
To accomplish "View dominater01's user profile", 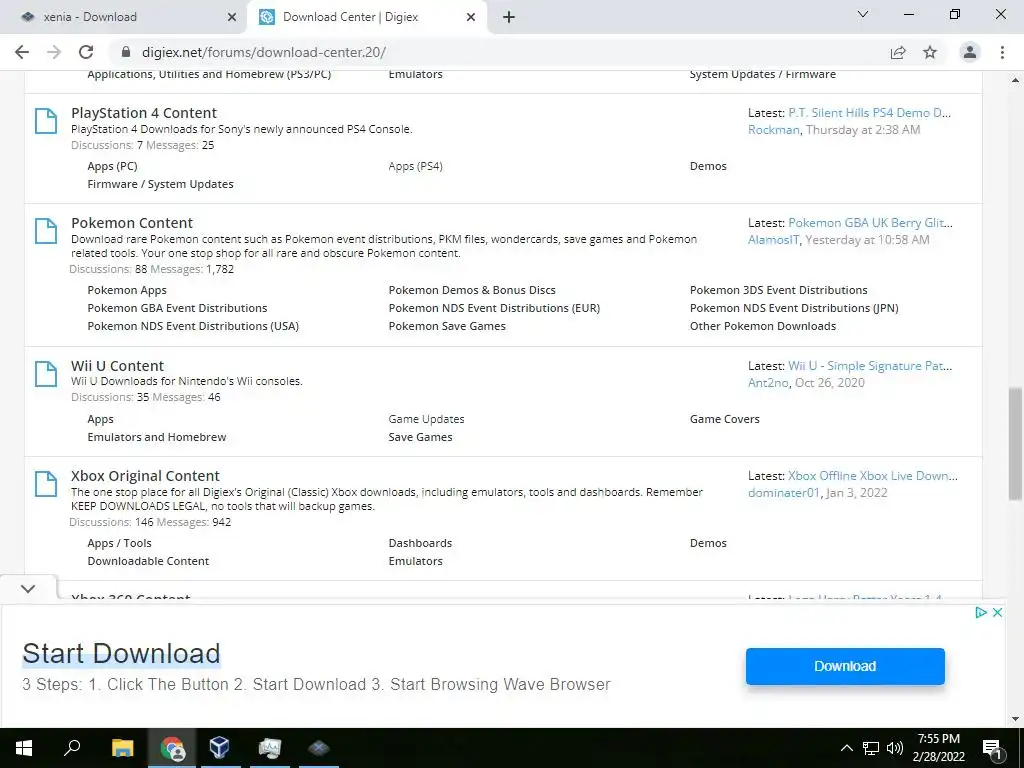I will [784, 493].
